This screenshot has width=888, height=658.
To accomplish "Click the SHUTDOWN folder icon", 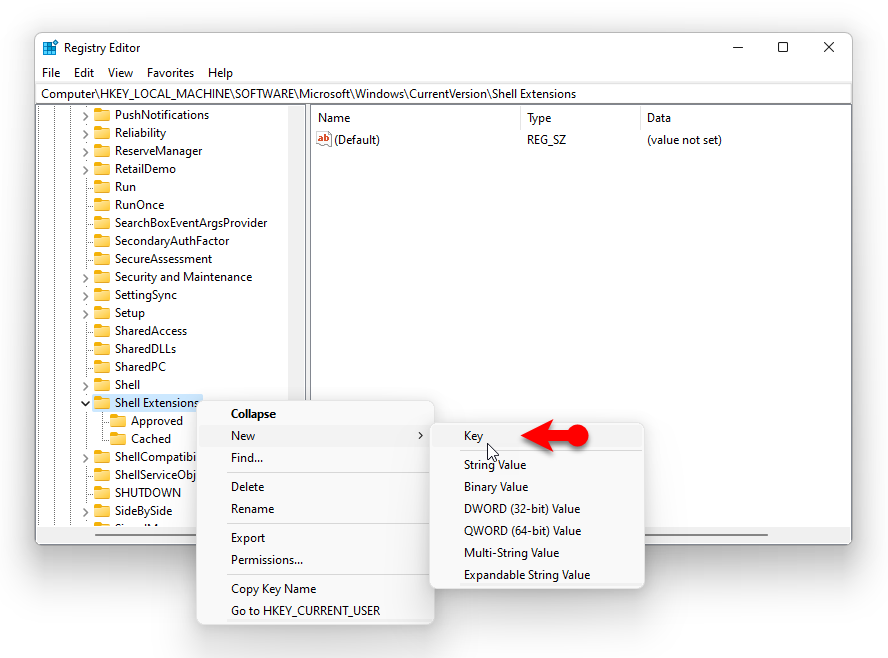I will pyautogui.click(x=102, y=493).
